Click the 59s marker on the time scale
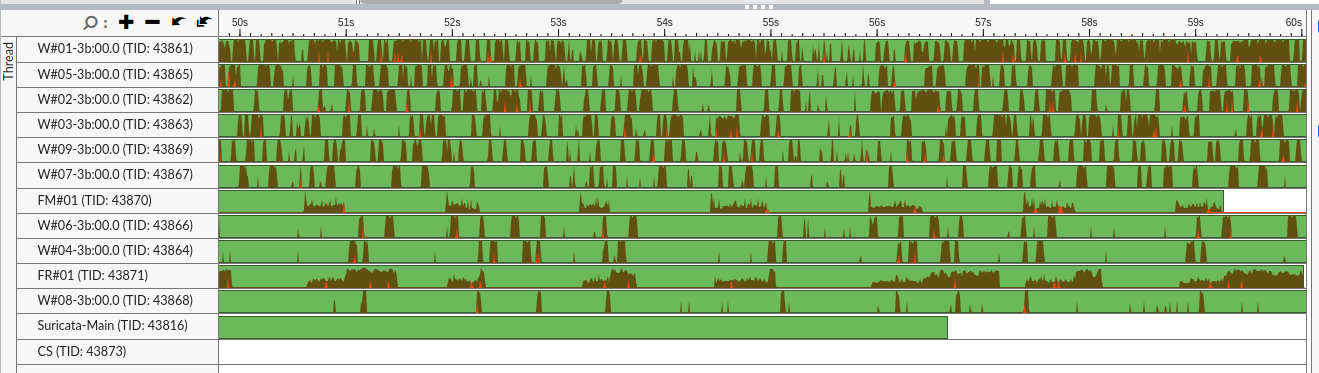The width and height of the screenshot is (1319, 373). click(x=1195, y=21)
